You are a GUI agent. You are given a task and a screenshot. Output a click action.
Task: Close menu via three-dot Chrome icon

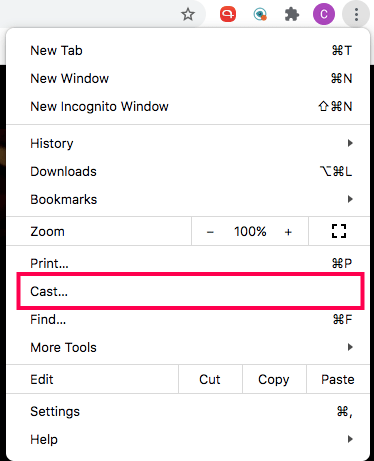pyautogui.click(x=356, y=14)
